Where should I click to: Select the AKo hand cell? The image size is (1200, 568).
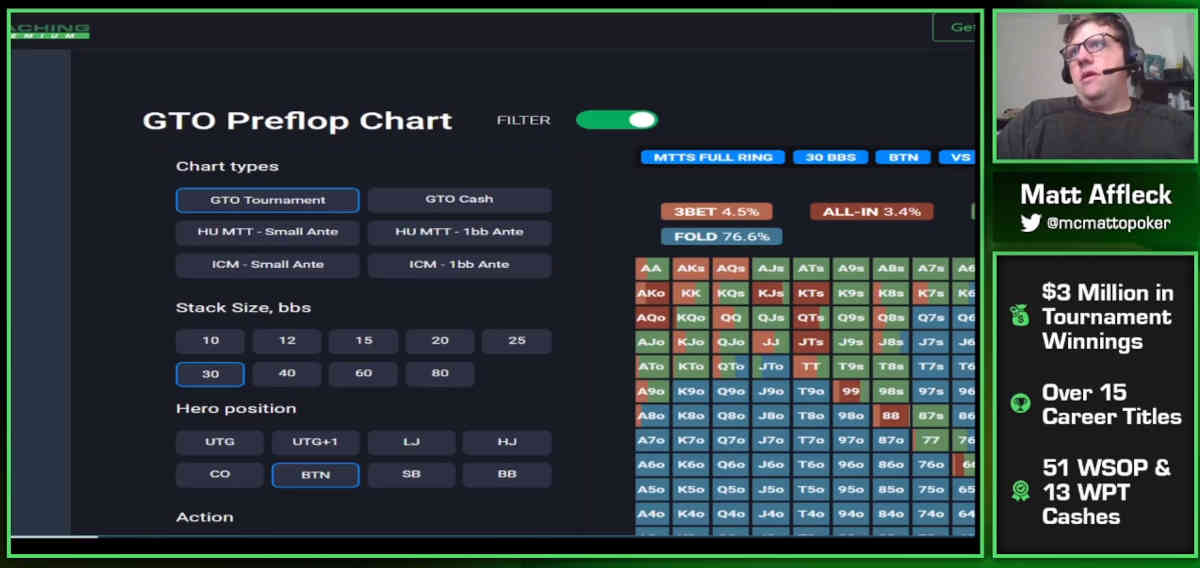coord(651,294)
